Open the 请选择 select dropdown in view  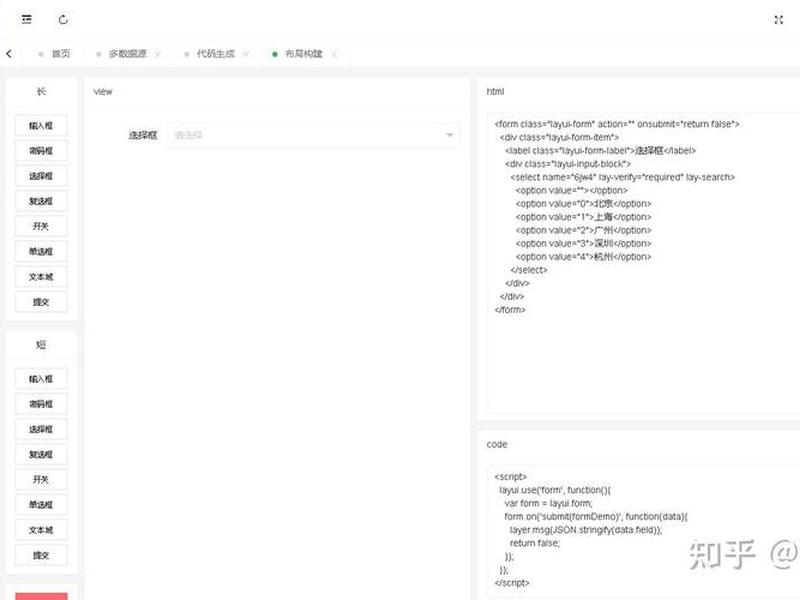pos(313,135)
